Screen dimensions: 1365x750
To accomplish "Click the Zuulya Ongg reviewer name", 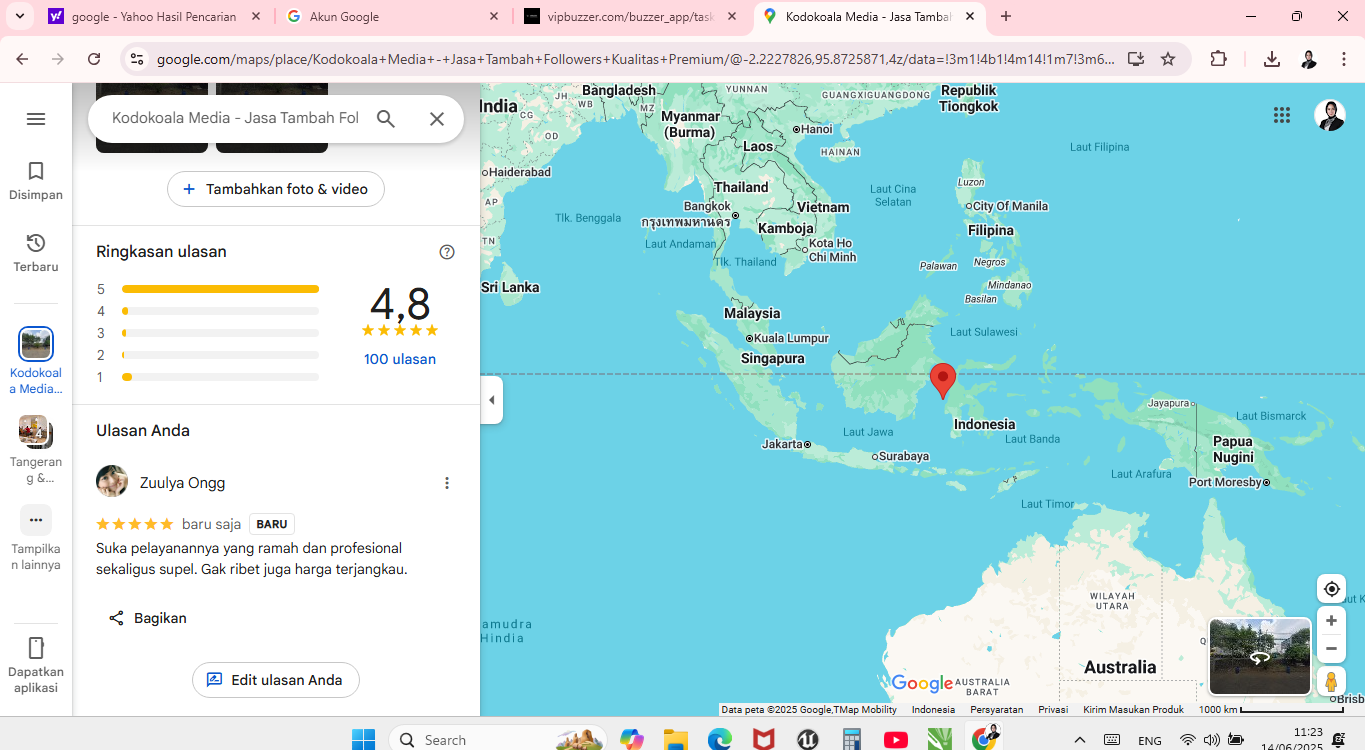I will [182, 483].
